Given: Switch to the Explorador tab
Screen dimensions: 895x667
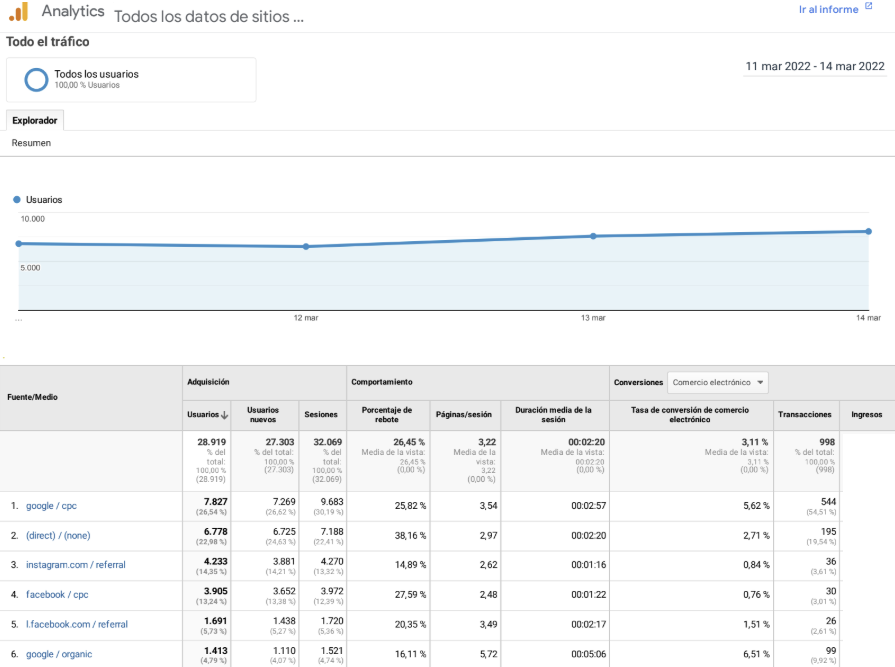Looking at the screenshot, I should click(35, 120).
